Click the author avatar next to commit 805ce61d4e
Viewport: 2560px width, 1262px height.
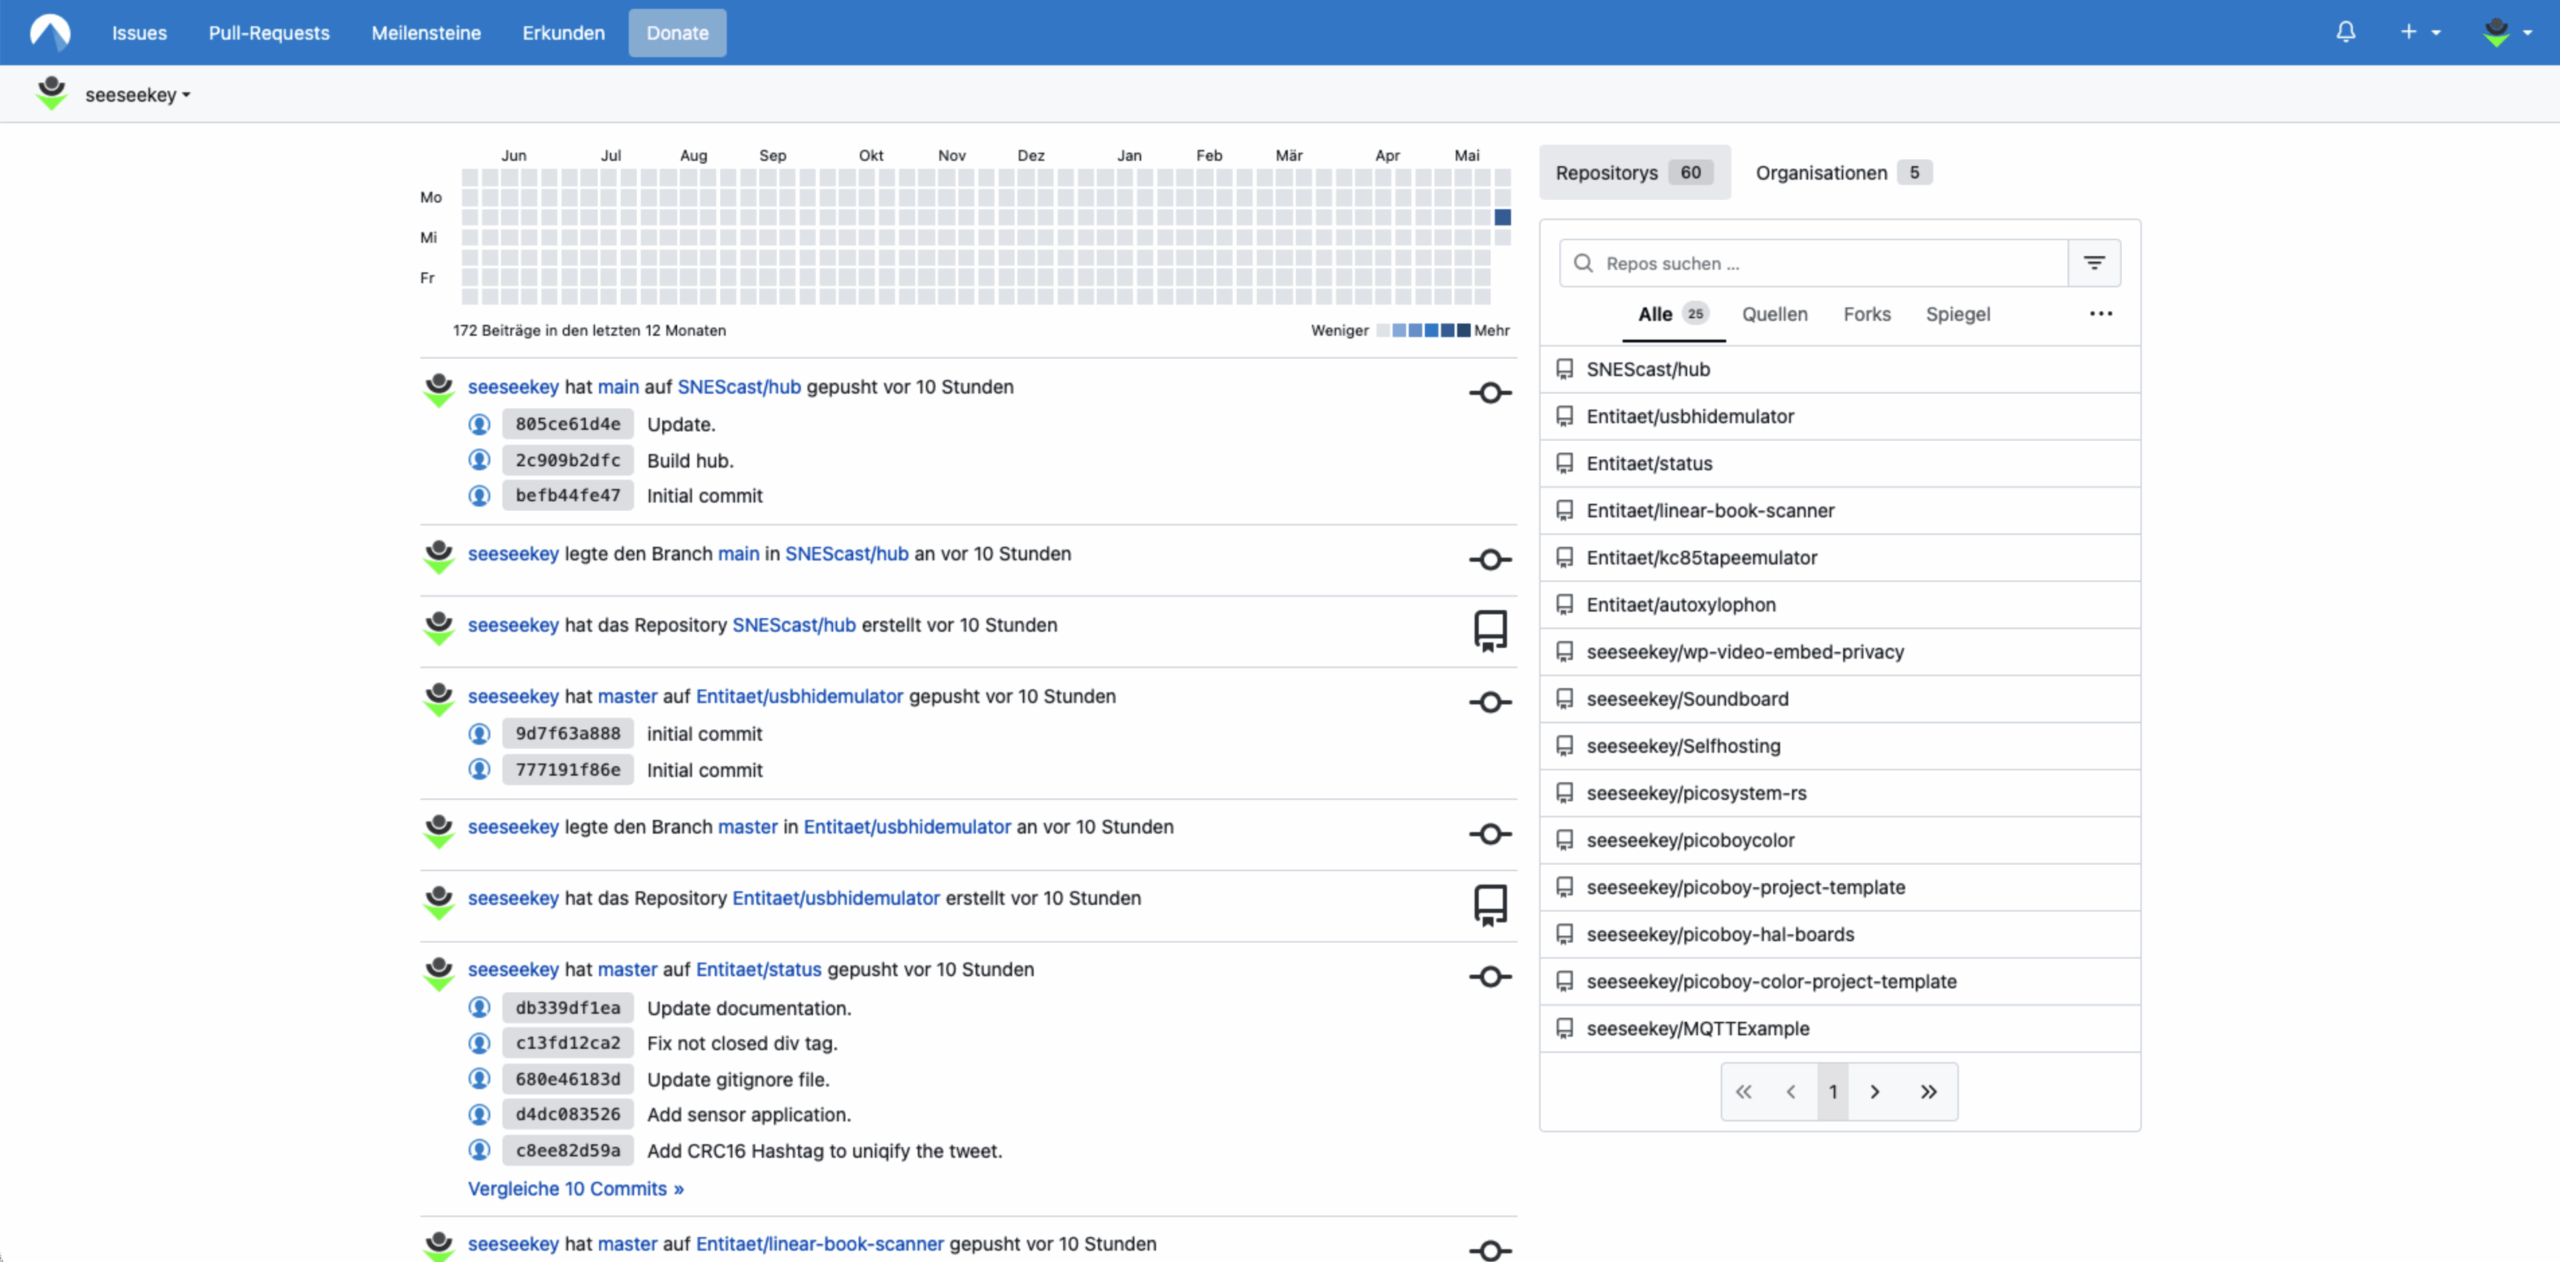coord(480,424)
